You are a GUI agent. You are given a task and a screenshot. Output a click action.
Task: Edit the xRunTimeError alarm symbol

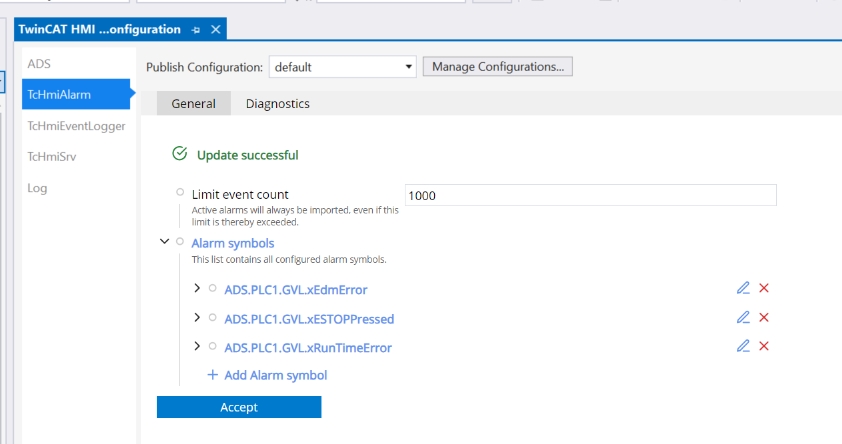(x=743, y=346)
